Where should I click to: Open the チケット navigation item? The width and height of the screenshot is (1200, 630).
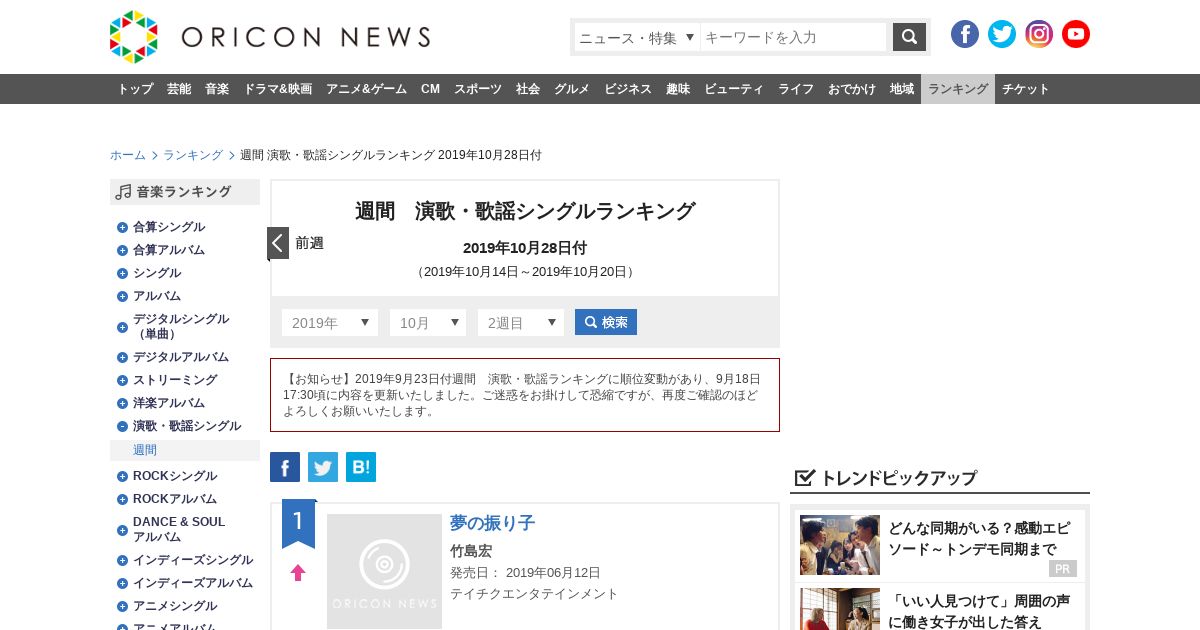click(x=1026, y=89)
